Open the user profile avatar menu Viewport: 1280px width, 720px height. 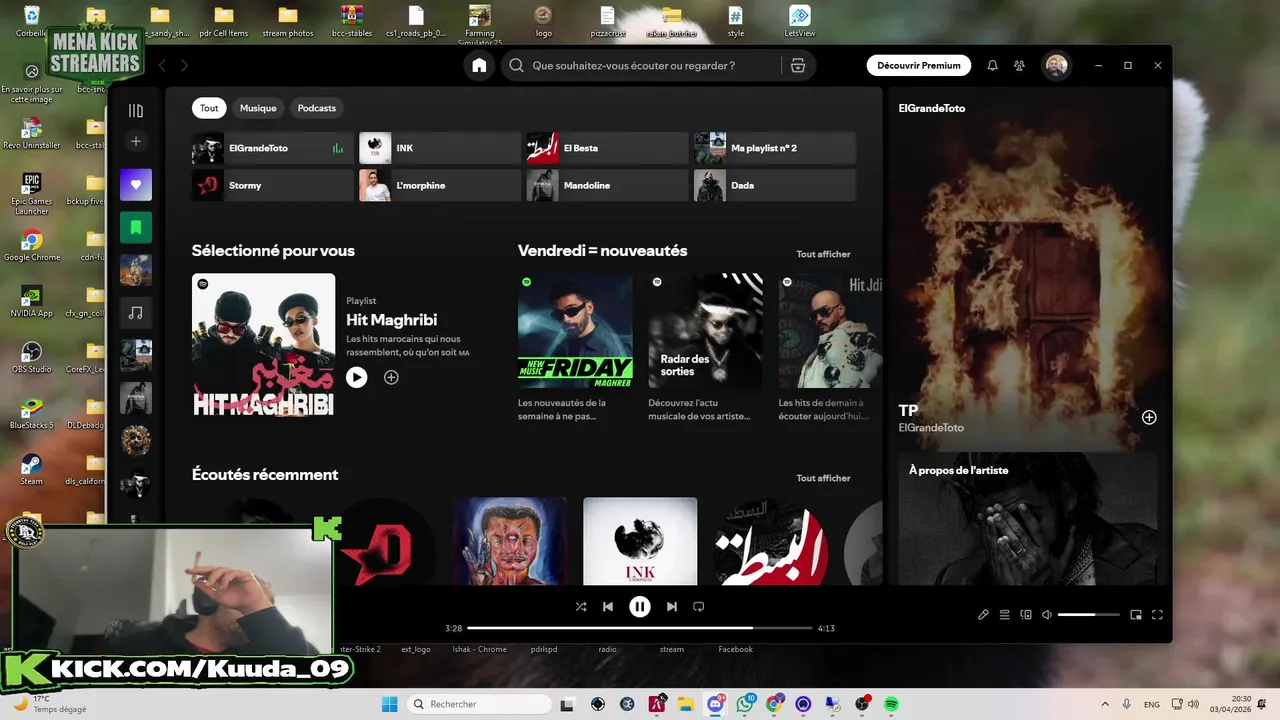(1056, 65)
